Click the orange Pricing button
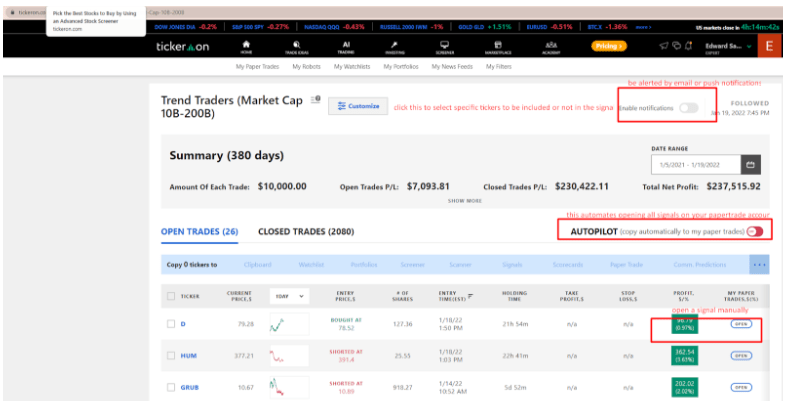Image resolution: width=785 pixels, height=407 pixels. tap(609, 46)
